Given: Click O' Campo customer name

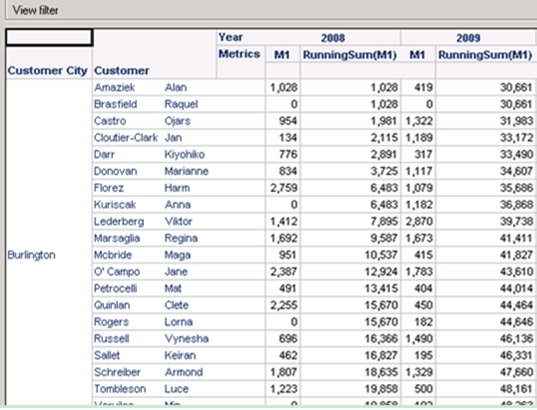Looking at the screenshot, I should [117, 272].
